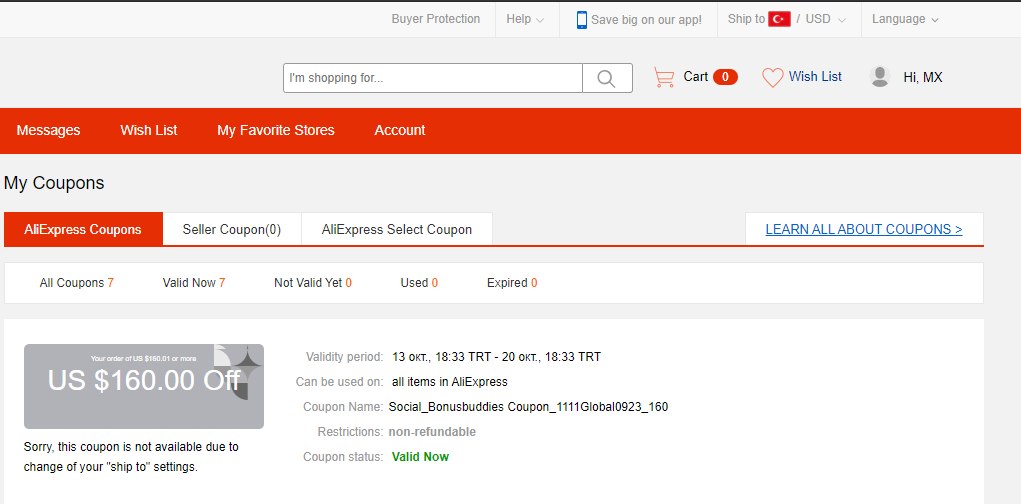
Task: Click the Hi, MX account greeting
Action: [923, 77]
